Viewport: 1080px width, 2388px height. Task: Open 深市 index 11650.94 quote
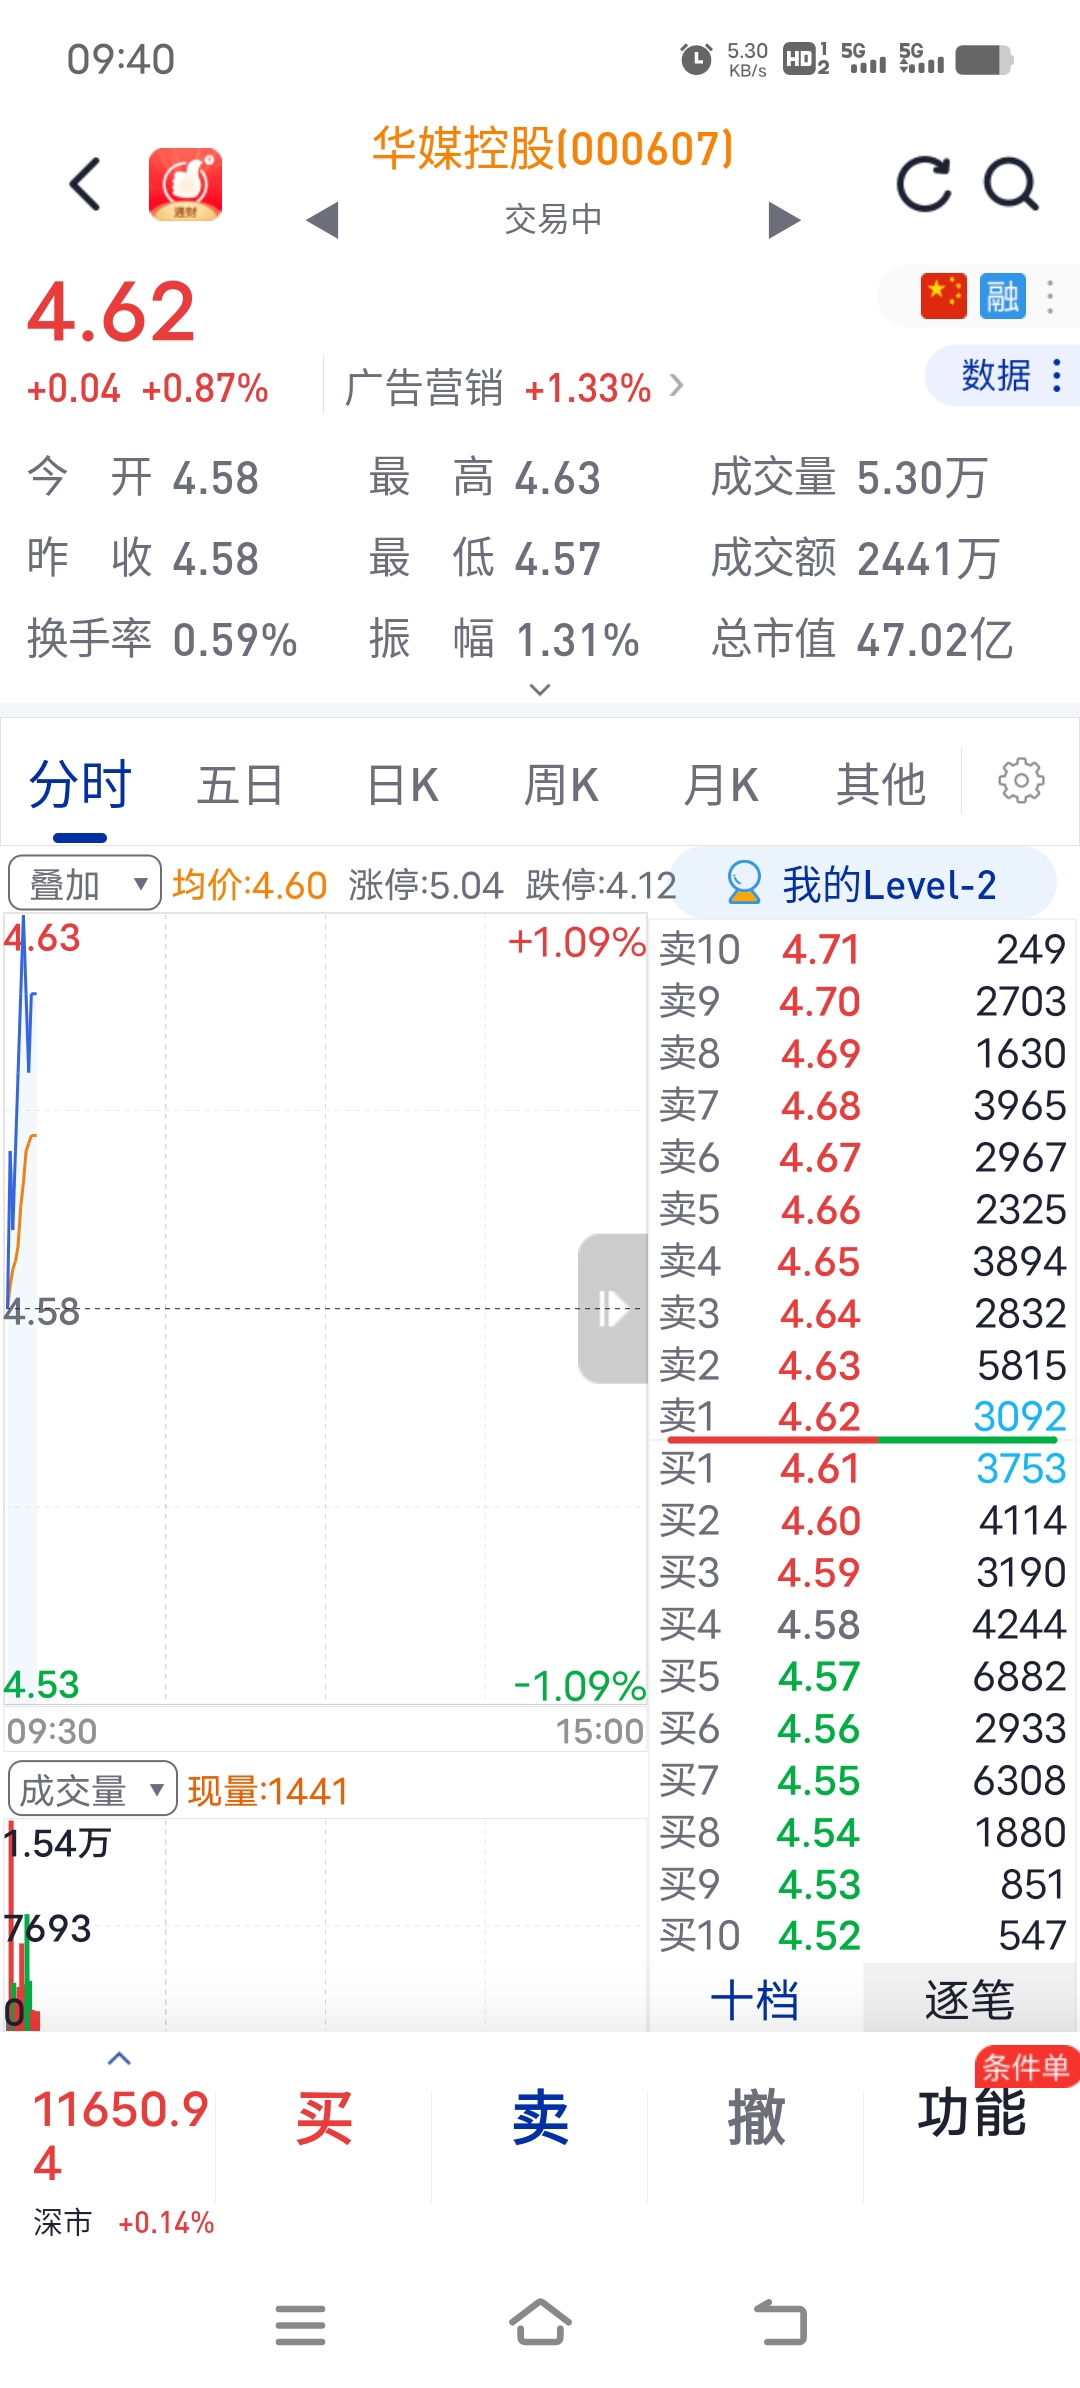tap(122, 2162)
